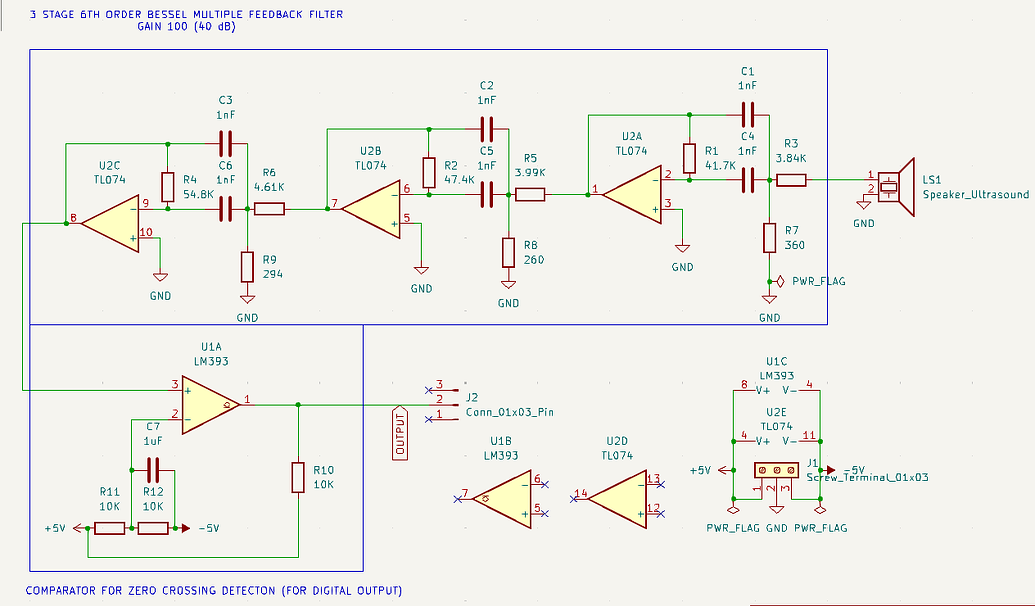
Task: Click the comparator section description text
Action: (x=215, y=590)
